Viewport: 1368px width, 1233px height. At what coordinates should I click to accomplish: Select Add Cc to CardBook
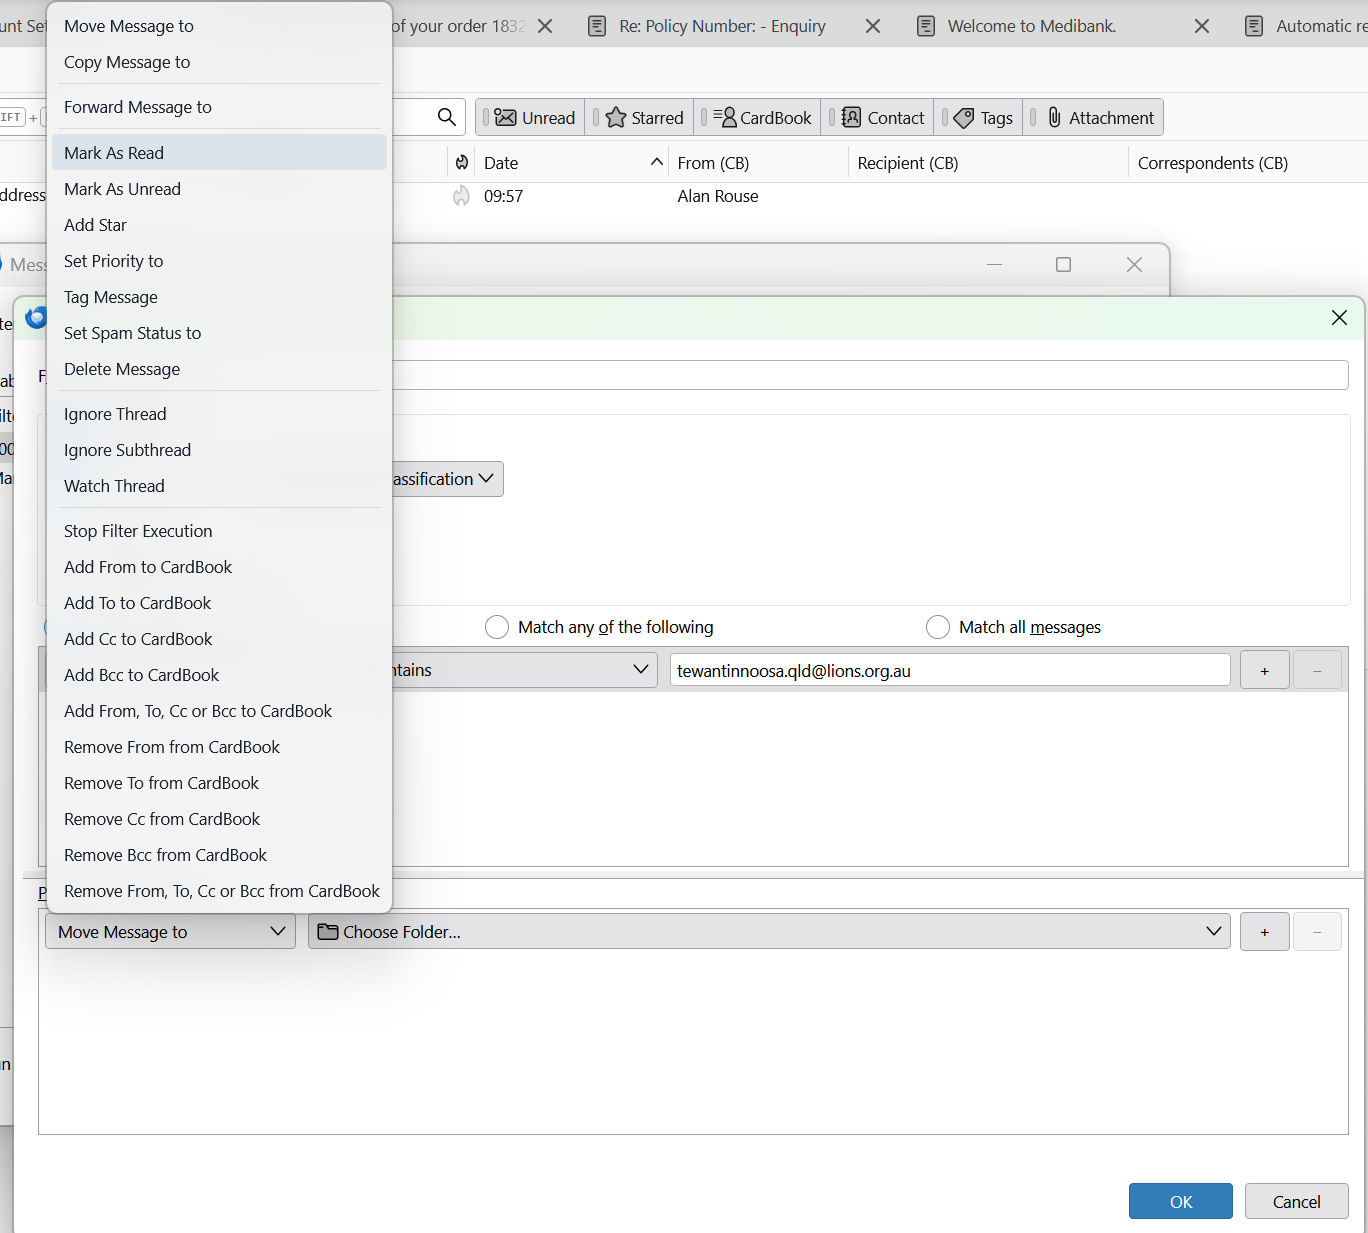tap(219, 639)
